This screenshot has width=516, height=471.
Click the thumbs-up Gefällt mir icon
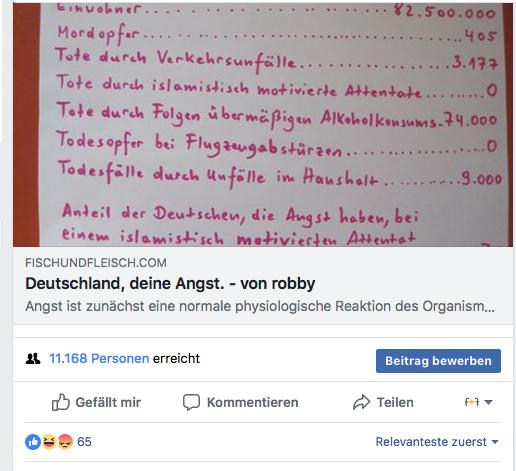coord(61,402)
